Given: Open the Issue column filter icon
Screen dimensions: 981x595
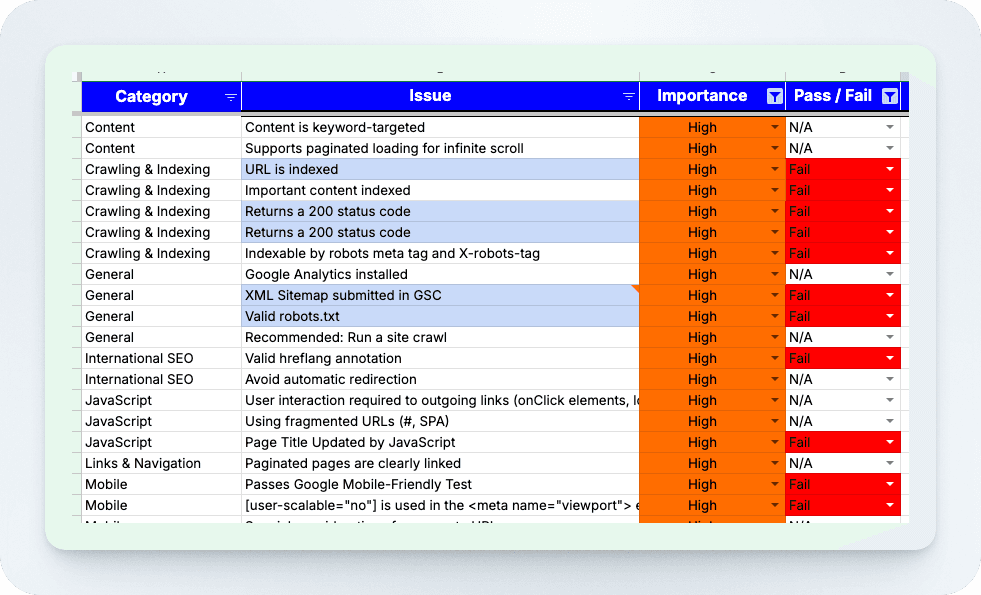Looking at the screenshot, I should point(629,97).
